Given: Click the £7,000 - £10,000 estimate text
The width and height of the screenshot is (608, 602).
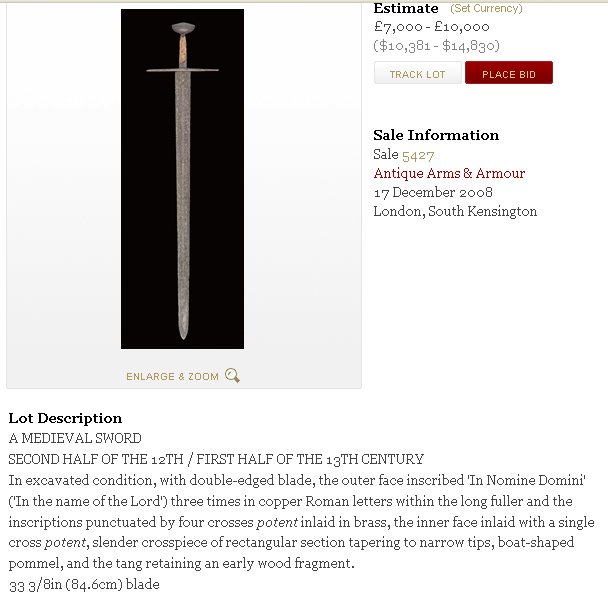Looking at the screenshot, I should [x=432, y=27].
